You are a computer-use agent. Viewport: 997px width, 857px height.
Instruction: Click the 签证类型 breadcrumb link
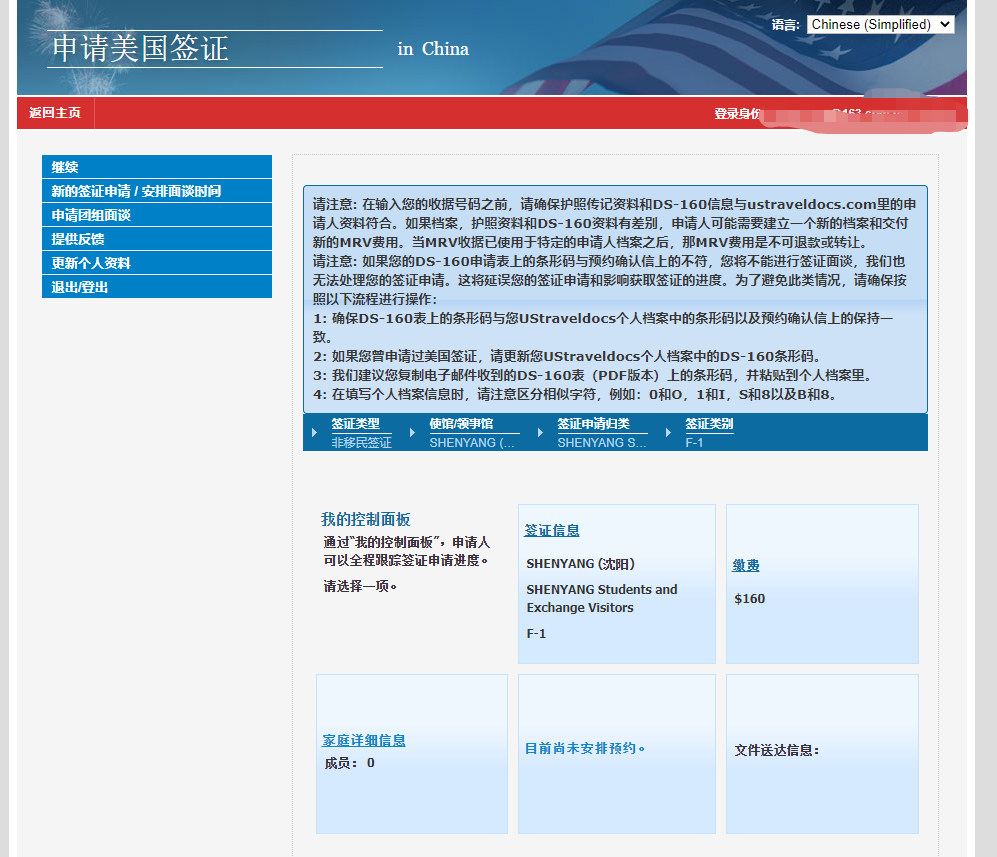(x=355, y=423)
